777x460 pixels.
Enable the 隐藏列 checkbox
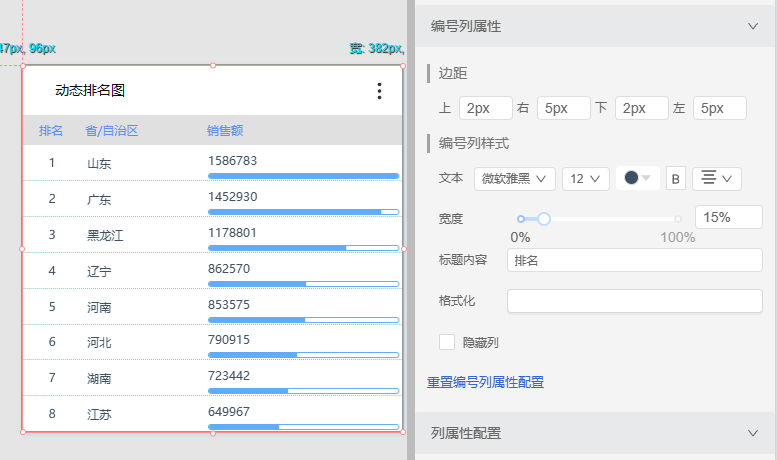(x=448, y=342)
